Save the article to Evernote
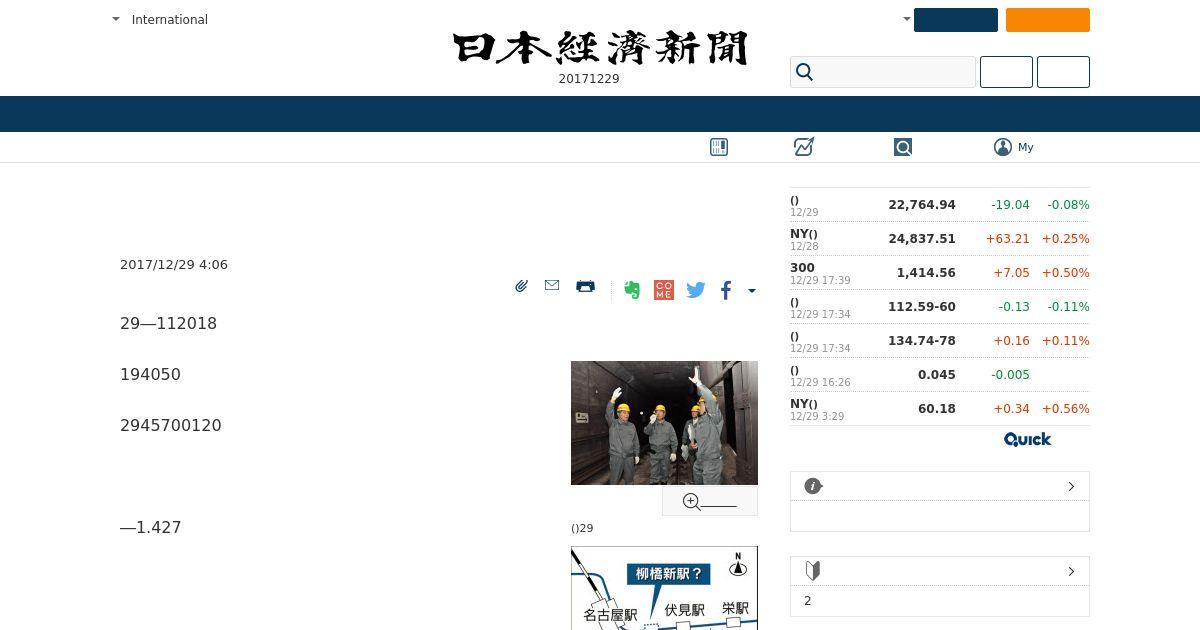Screen dimensions: 1200x630 click(x=632, y=290)
